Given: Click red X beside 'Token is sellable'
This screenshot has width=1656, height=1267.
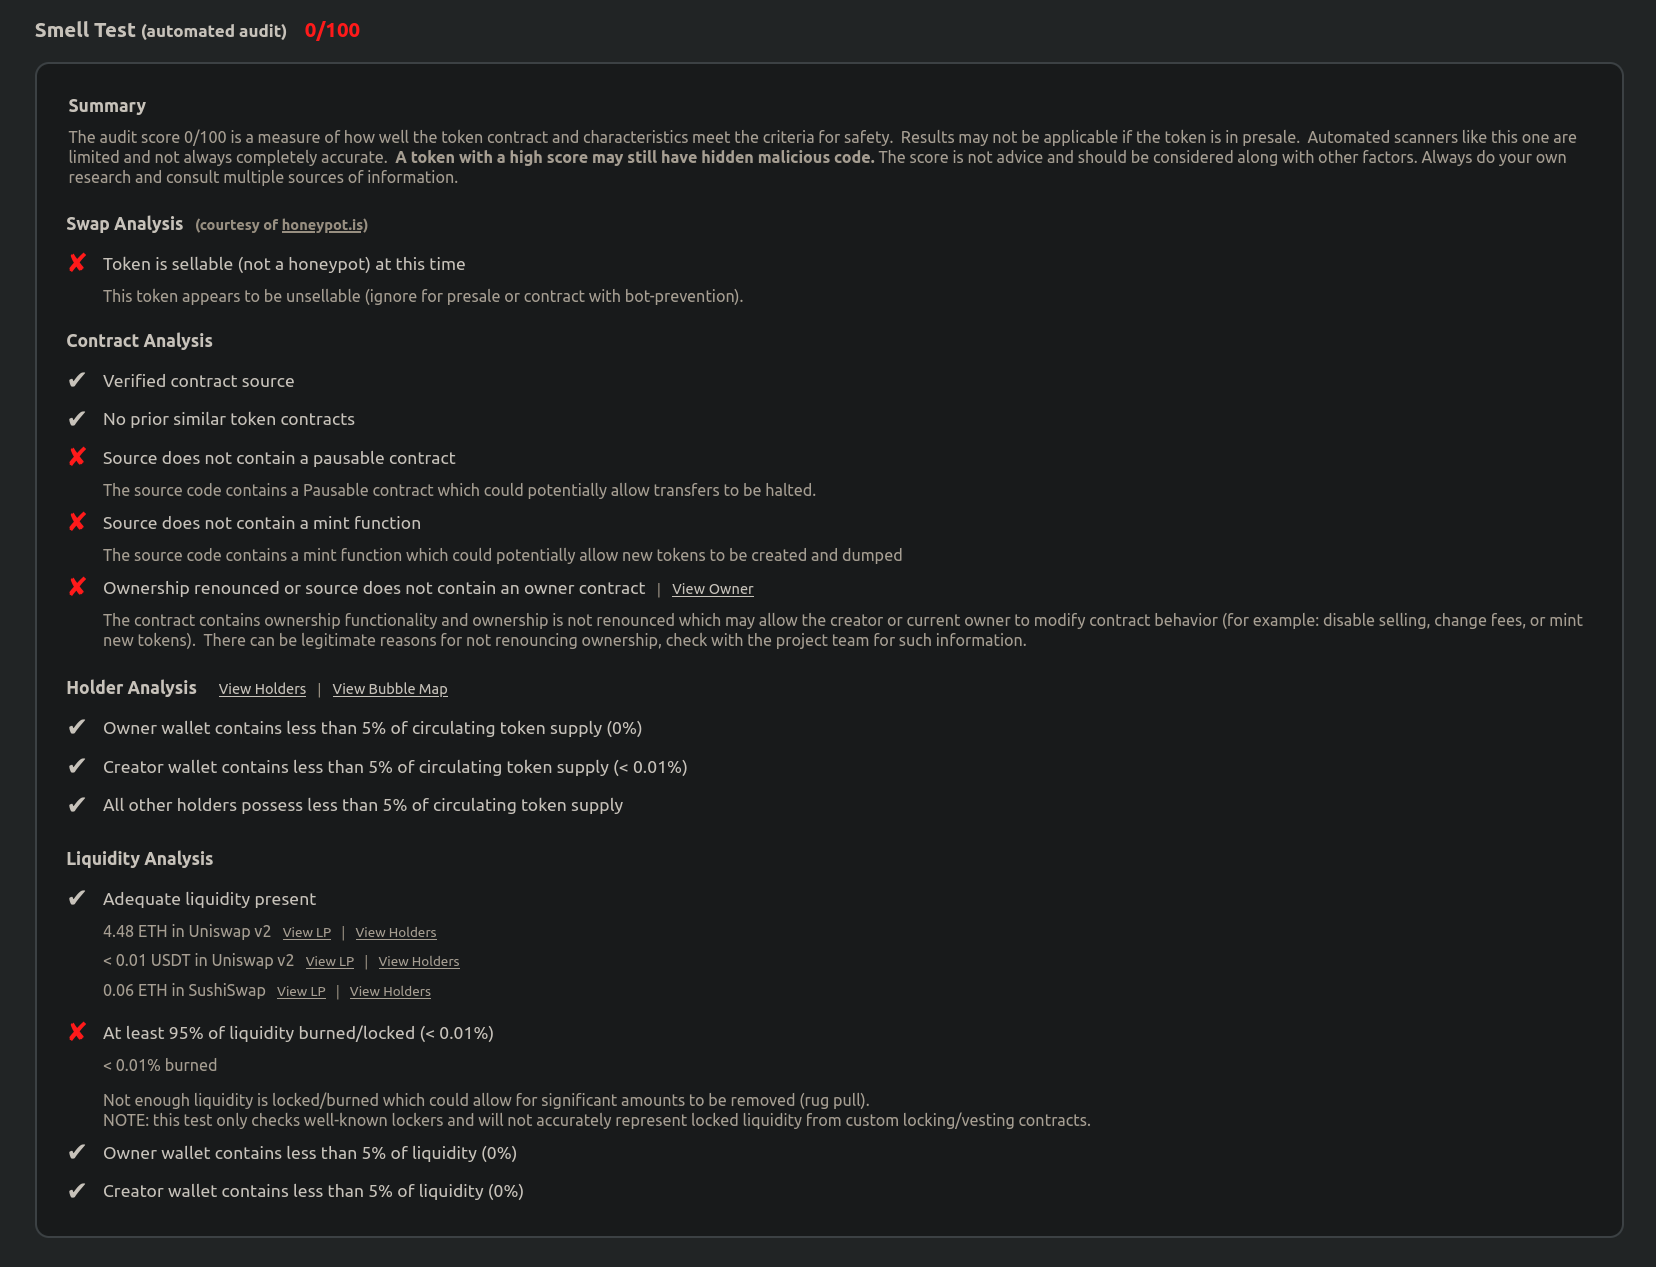Looking at the screenshot, I should (x=77, y=263).
